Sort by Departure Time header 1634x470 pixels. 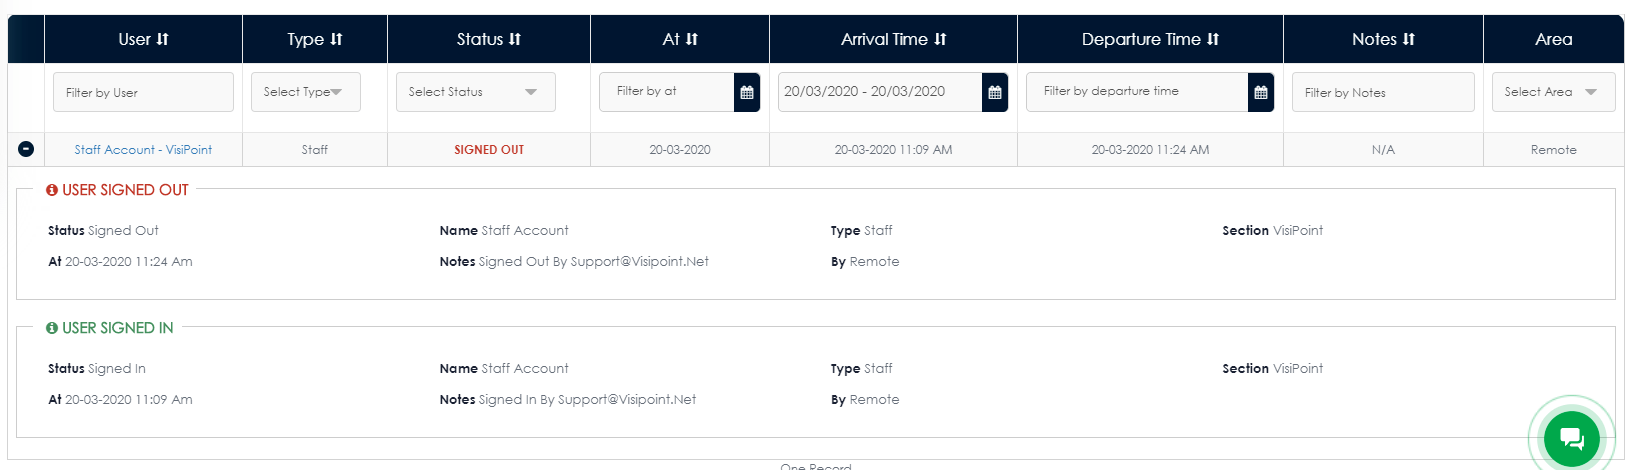[x=1150, y=39]
